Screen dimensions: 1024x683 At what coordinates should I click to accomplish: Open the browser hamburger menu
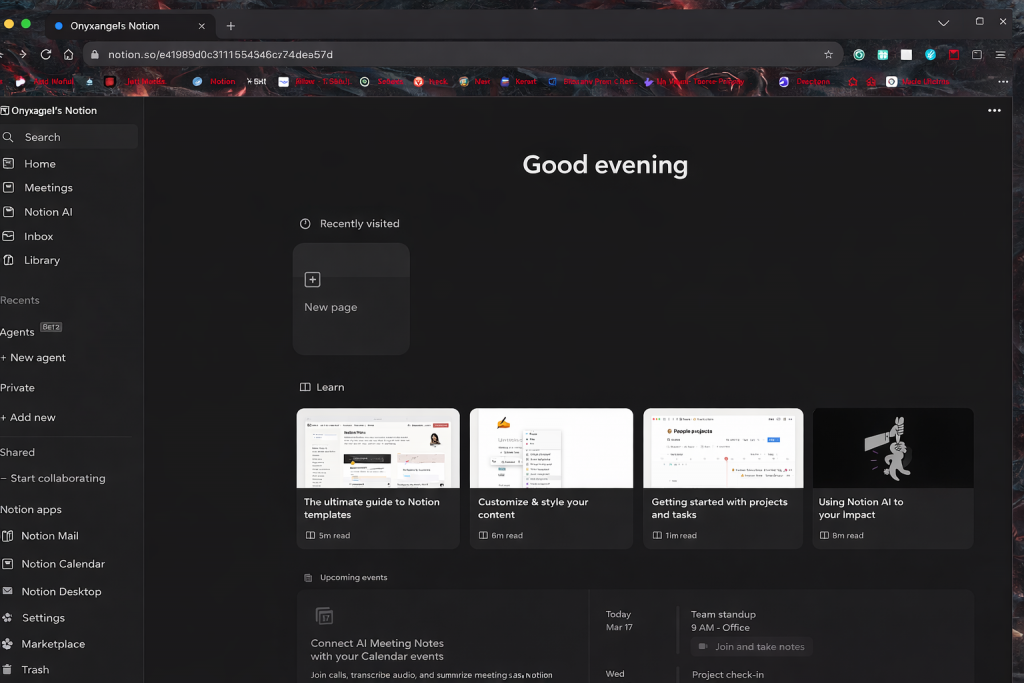tap(1000, 55)
